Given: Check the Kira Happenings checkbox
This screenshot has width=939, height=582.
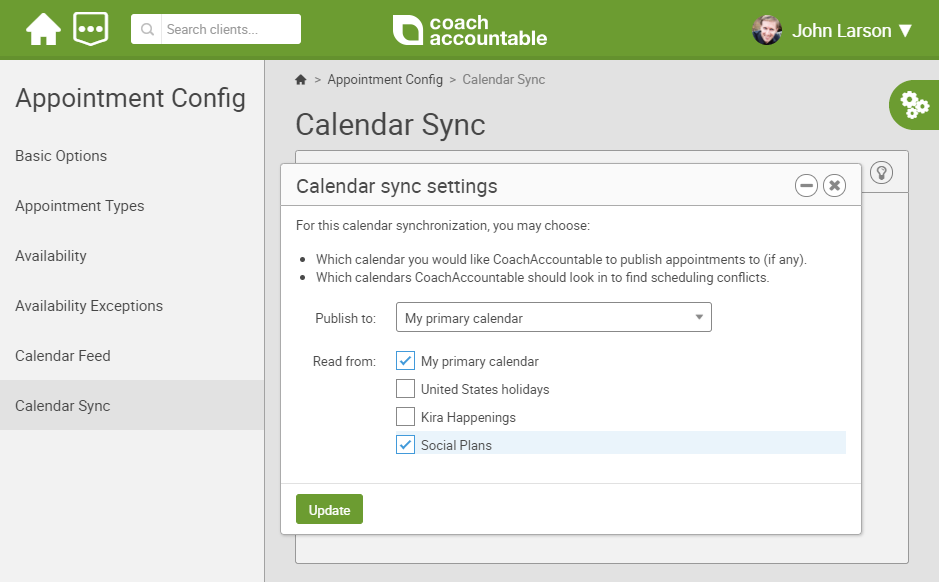Looking at the screenshot, I should (x=405, y=416).
